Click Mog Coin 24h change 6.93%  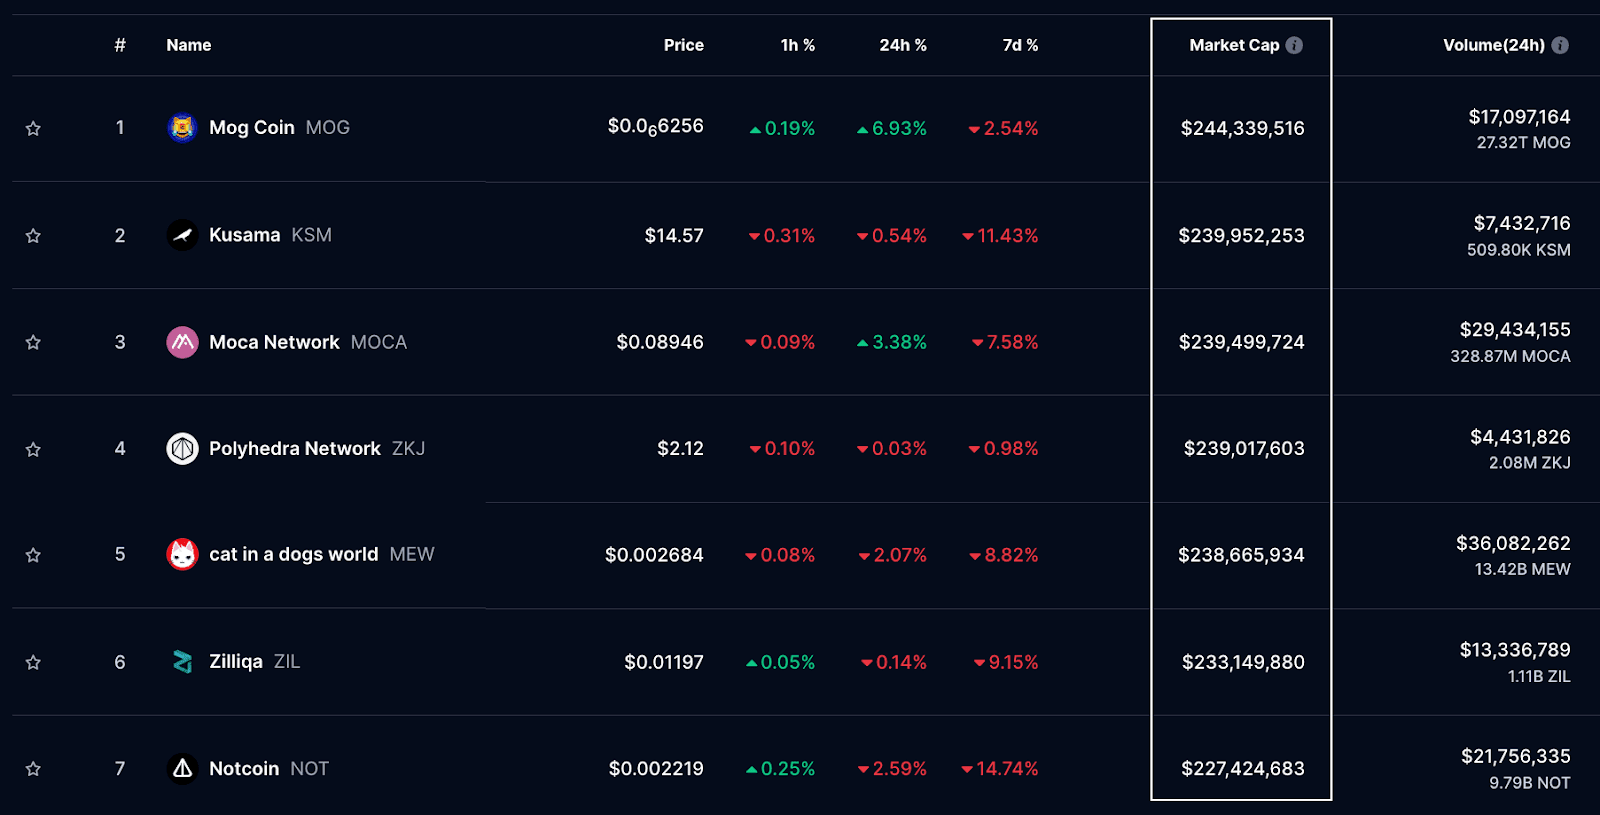click(x=892, y=128)
